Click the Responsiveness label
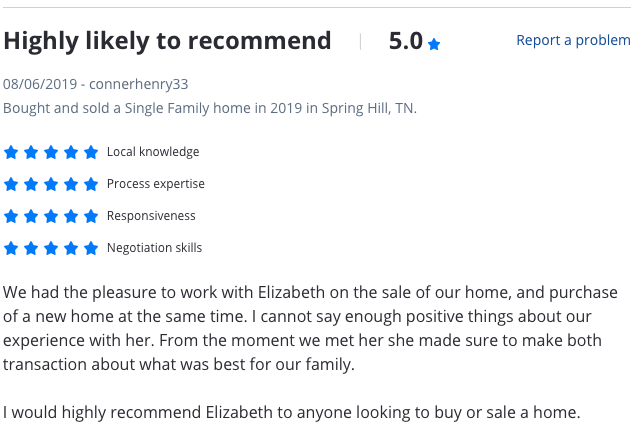The image size is (639, 435). pos(151,216)
